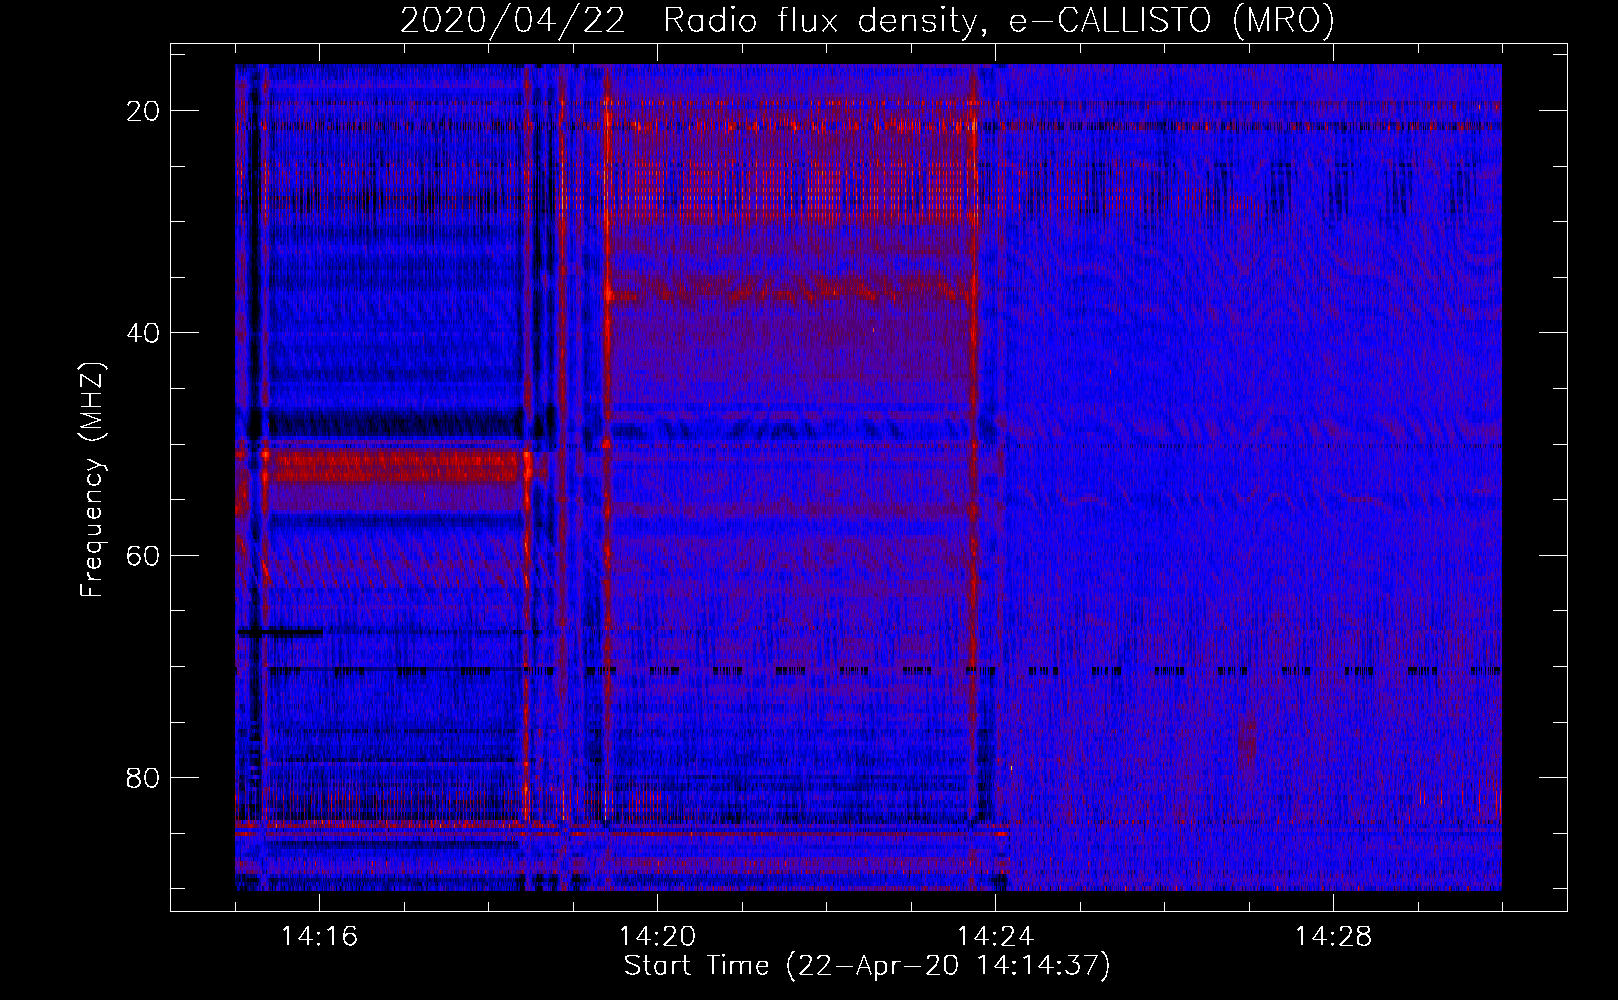The image size is (1618, 1000).
Task: Click the 80 frequency tick label
Action: pyautogui.click(x=143, y=777)
